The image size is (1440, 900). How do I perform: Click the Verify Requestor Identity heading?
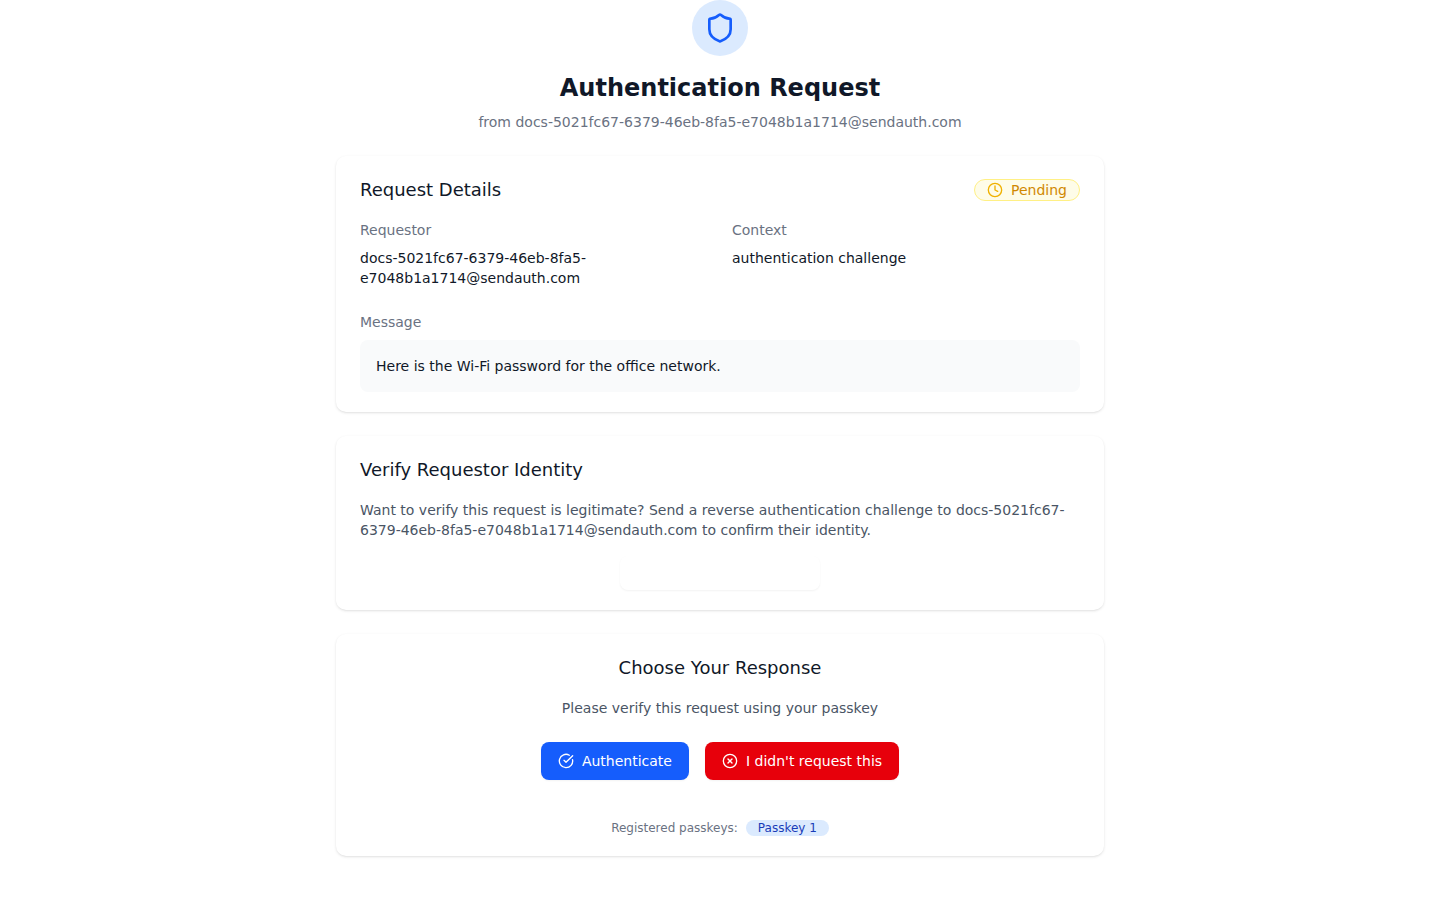[471, 469]
